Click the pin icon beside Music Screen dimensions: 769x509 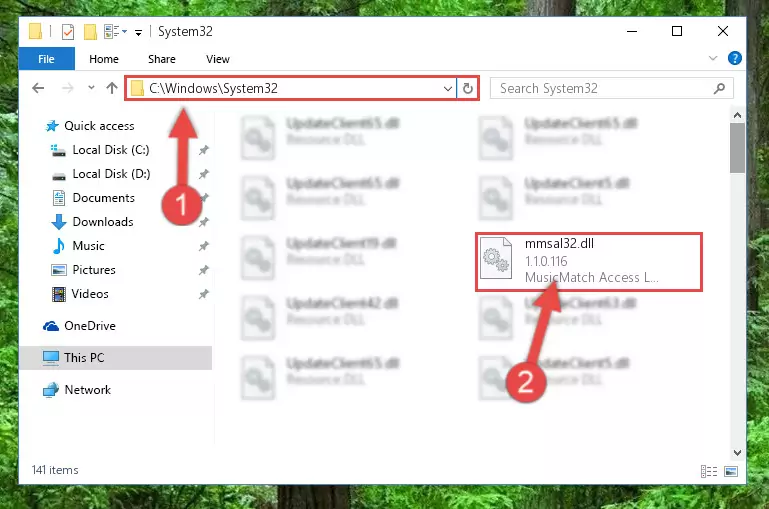coord(204,246)
